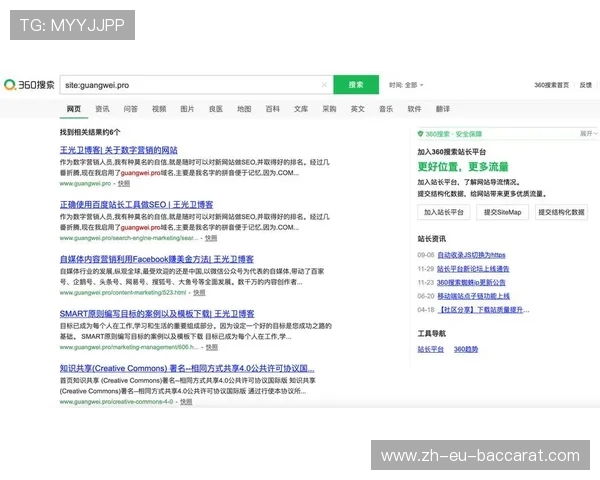Open news link 【社区分享】下载站质量提升
The width and height of the screenshot is (600, 480).
tap(483, 310)
